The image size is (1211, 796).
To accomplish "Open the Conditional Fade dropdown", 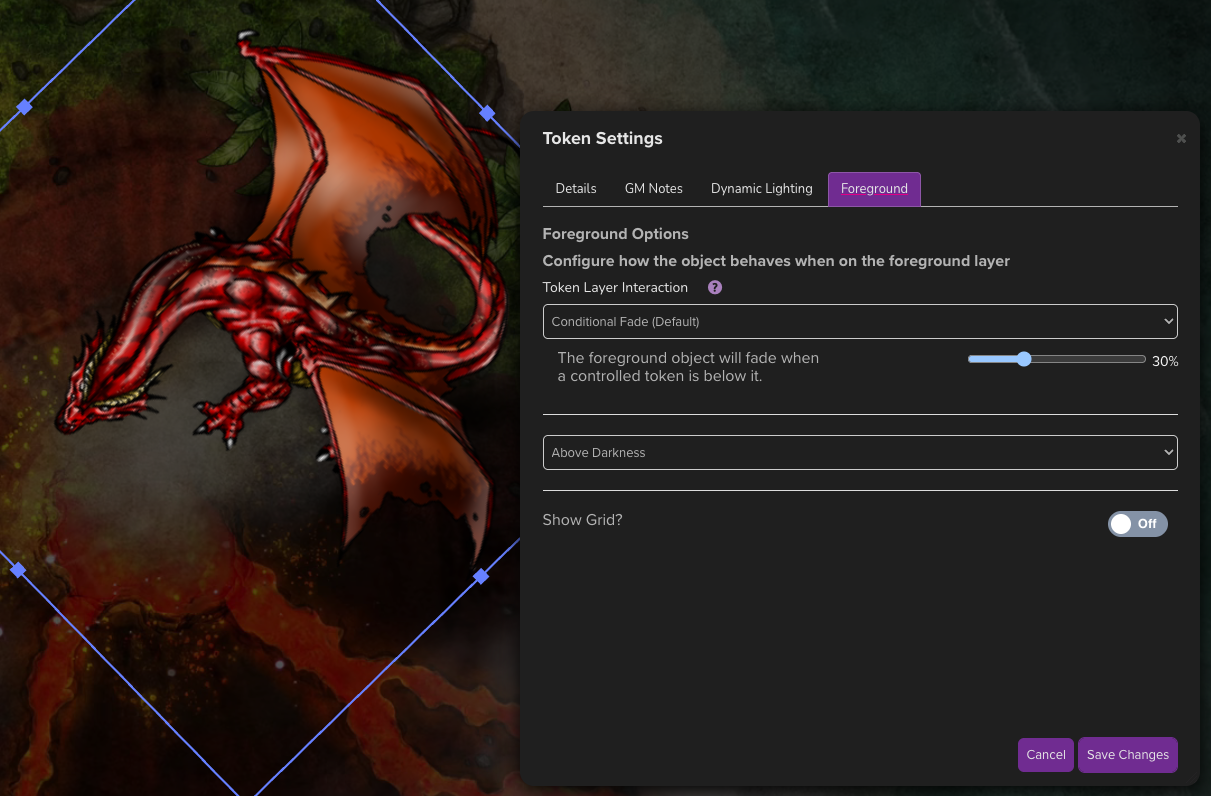I will [860, 321].
